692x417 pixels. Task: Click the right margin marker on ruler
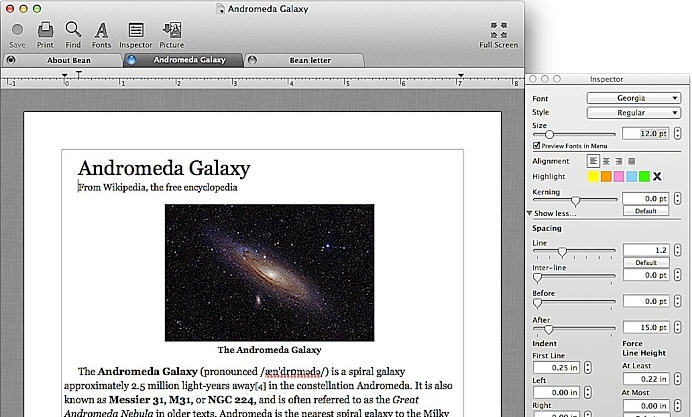point(461,75)
